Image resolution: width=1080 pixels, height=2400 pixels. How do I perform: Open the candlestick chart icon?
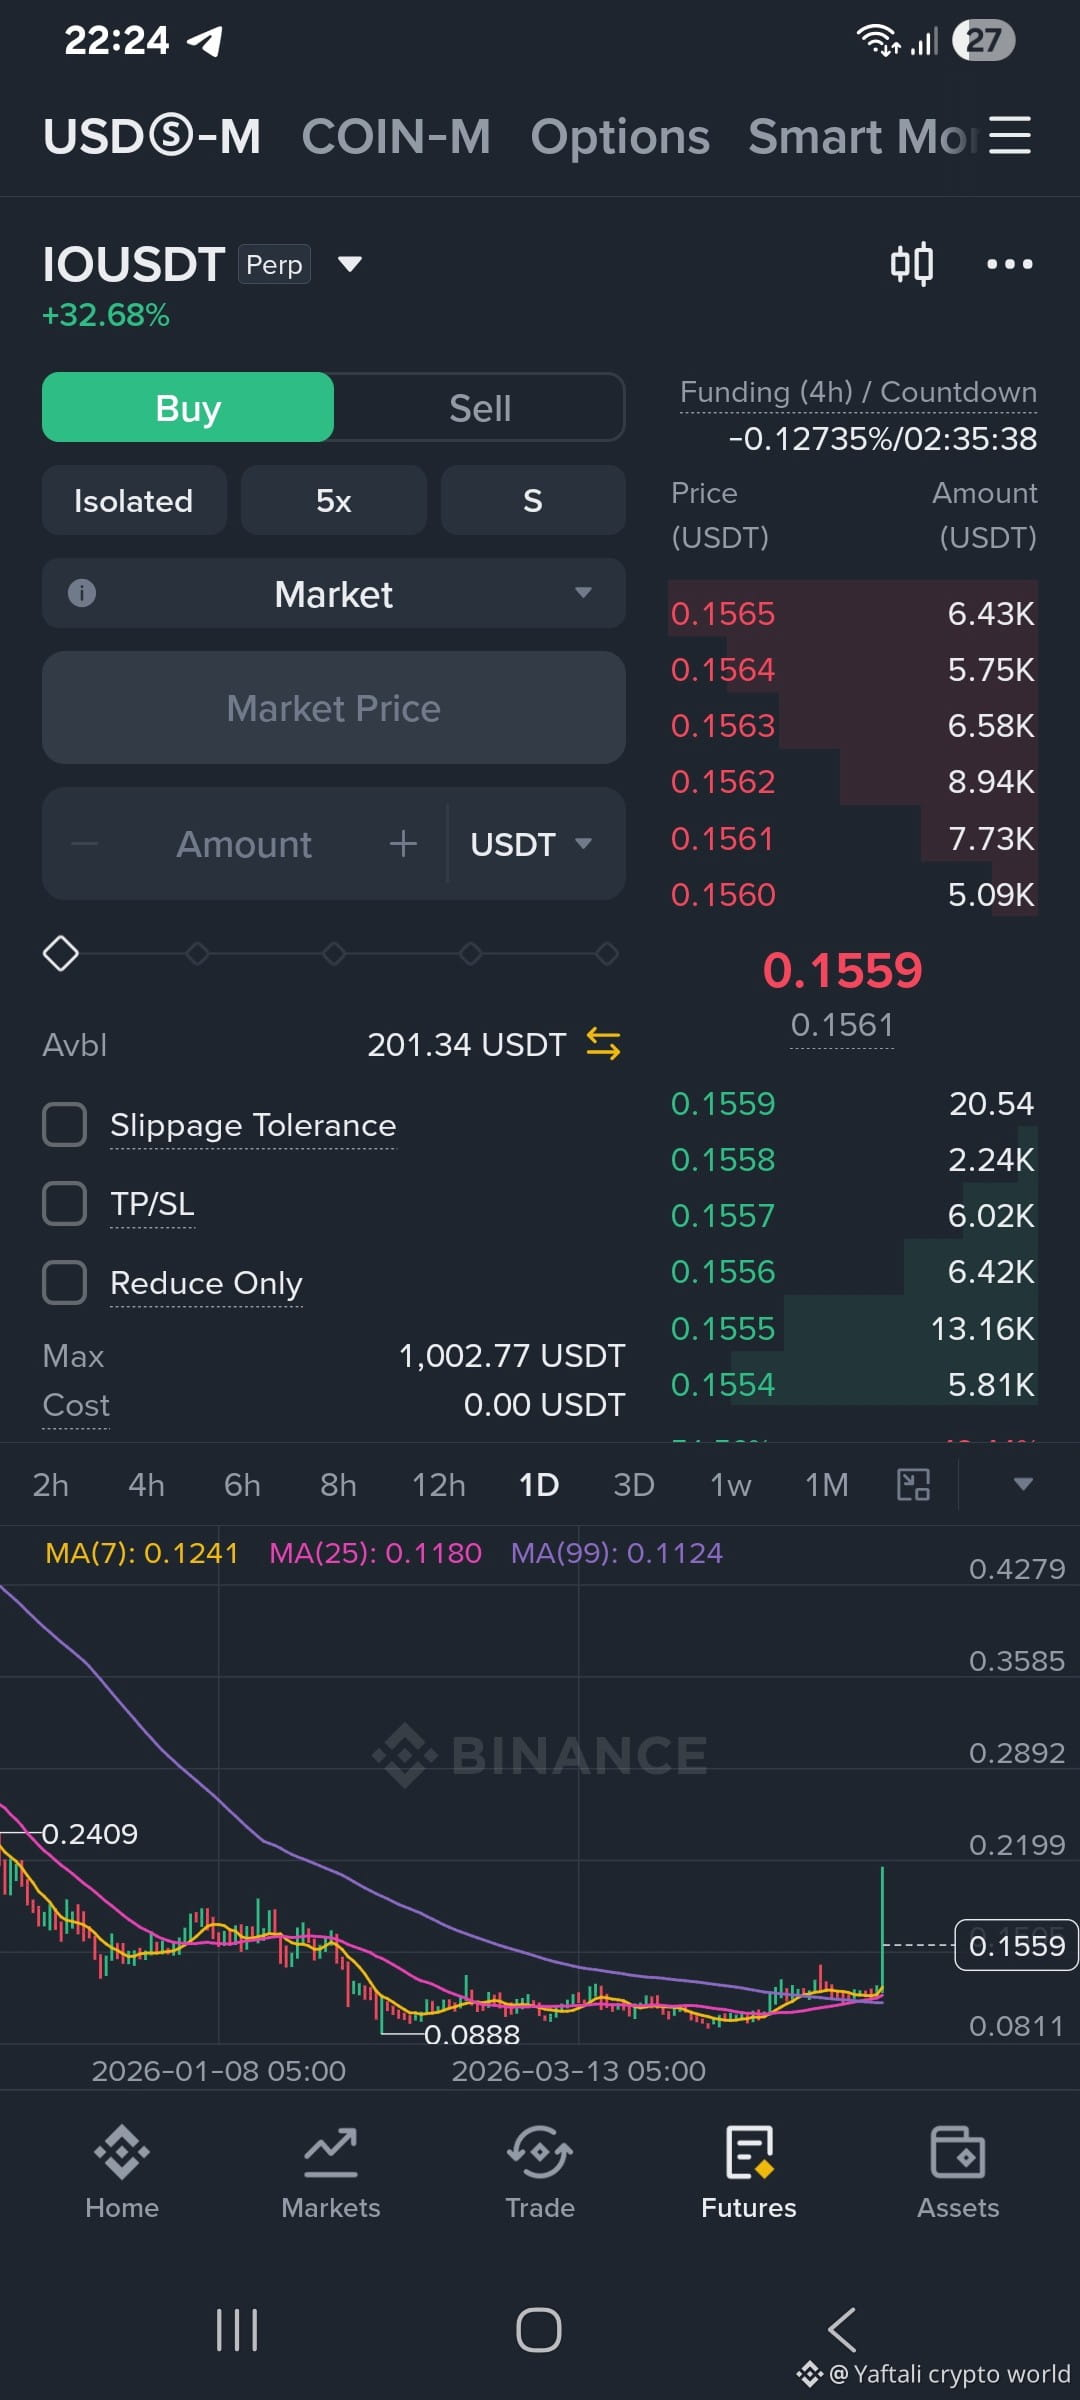coord(912,264)
